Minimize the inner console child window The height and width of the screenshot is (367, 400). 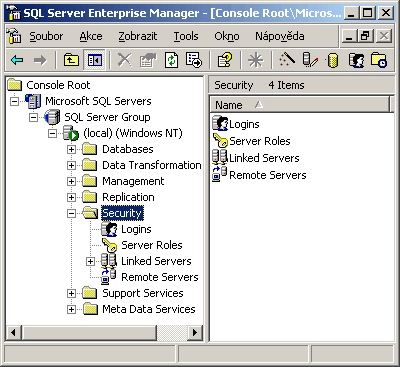pos(349,36)
